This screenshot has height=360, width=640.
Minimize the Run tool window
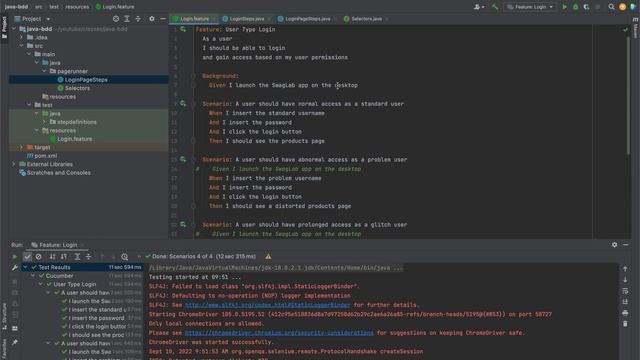(626, 245)
